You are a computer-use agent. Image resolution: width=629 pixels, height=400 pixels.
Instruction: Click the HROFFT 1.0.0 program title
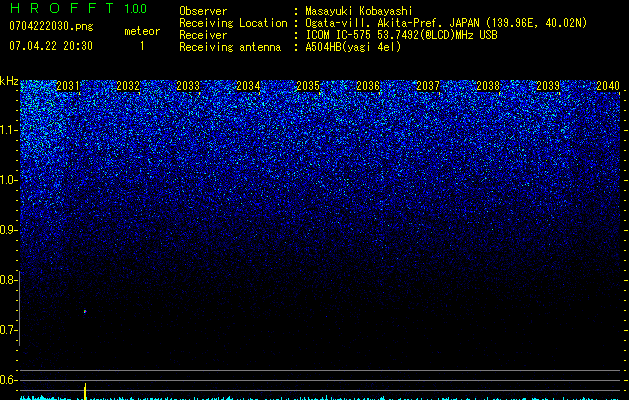[x=79, y=8]
